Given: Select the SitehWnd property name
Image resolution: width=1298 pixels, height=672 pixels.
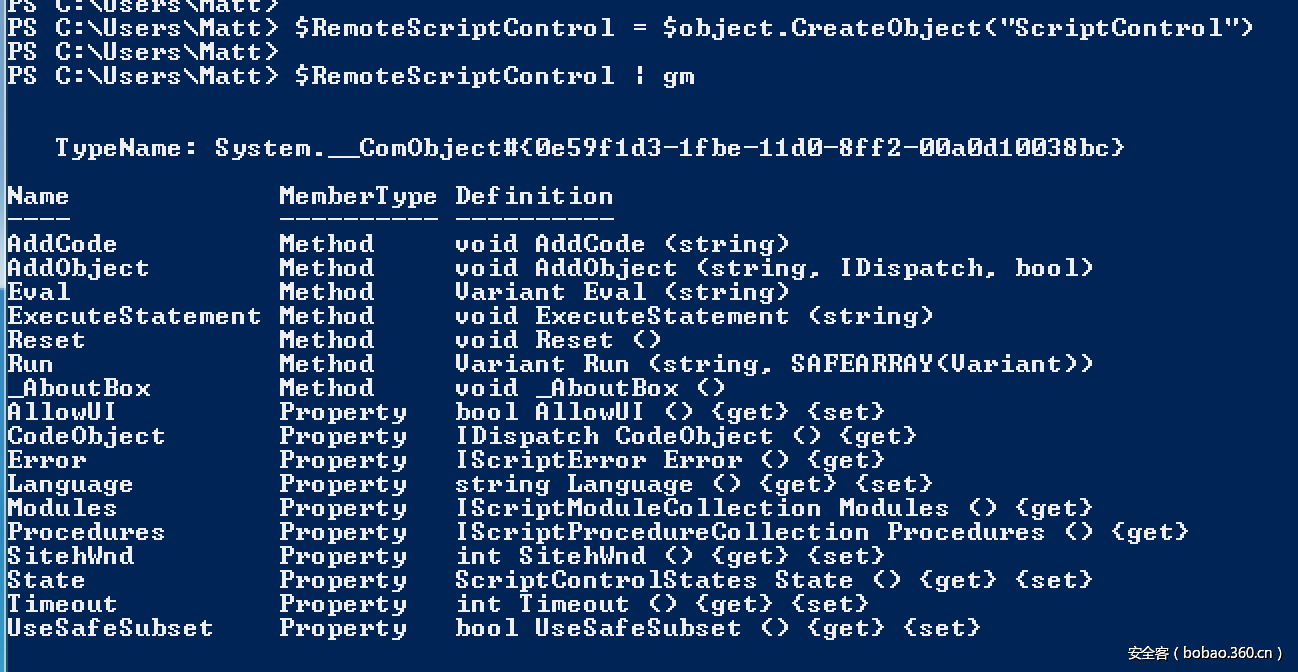Looking at the screenshot, I should click(70, 556).
